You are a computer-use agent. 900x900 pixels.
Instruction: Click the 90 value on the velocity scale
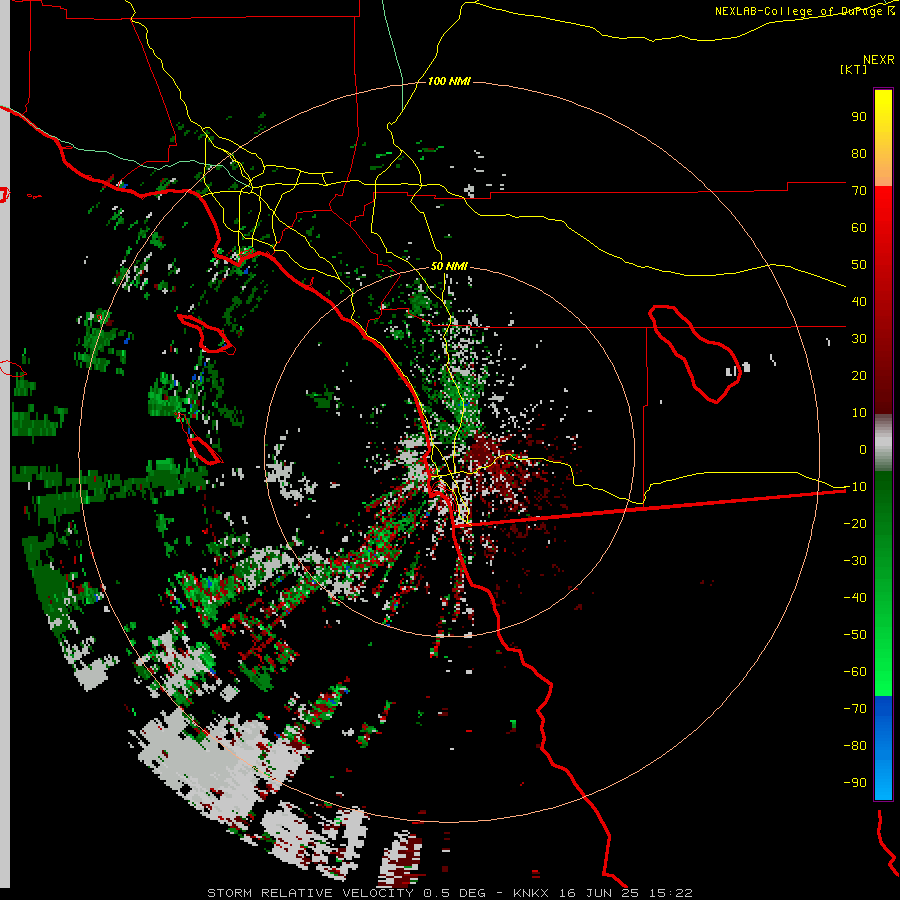(859, 117)
